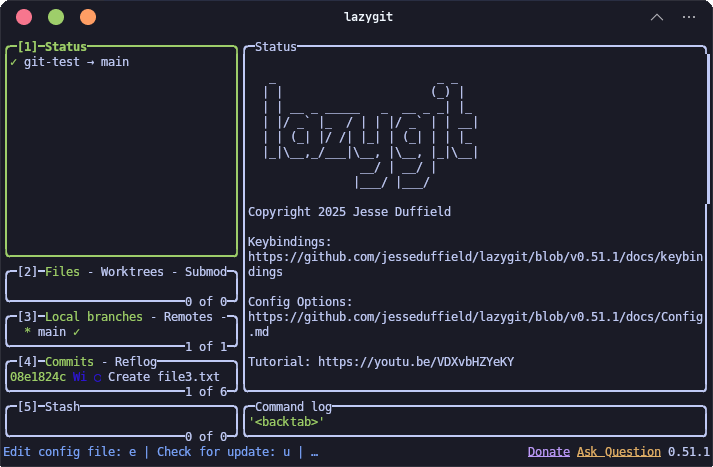Click the green window control button
713x467 pixels.
[x=56, y=17]
